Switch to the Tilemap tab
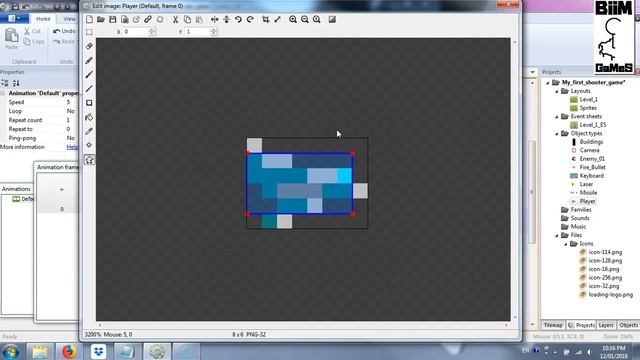The height and width of the screenshot is (360, 640). pos(553,325)
